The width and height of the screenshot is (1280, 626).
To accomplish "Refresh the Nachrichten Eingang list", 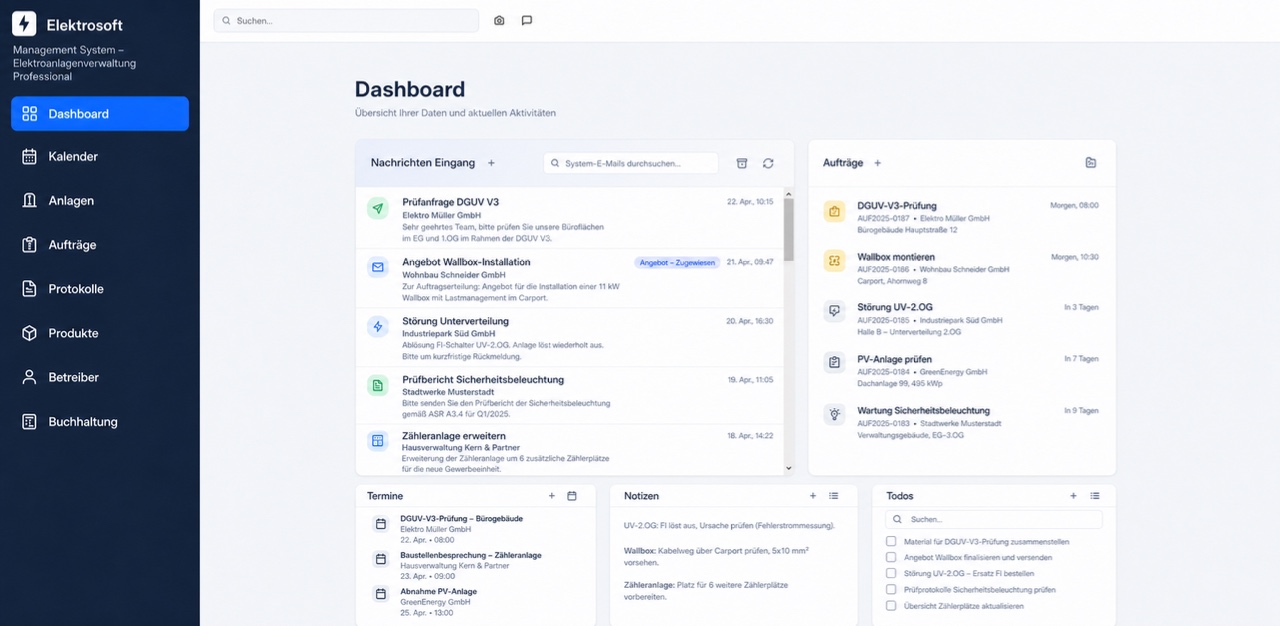I will (x=768, y=163).
